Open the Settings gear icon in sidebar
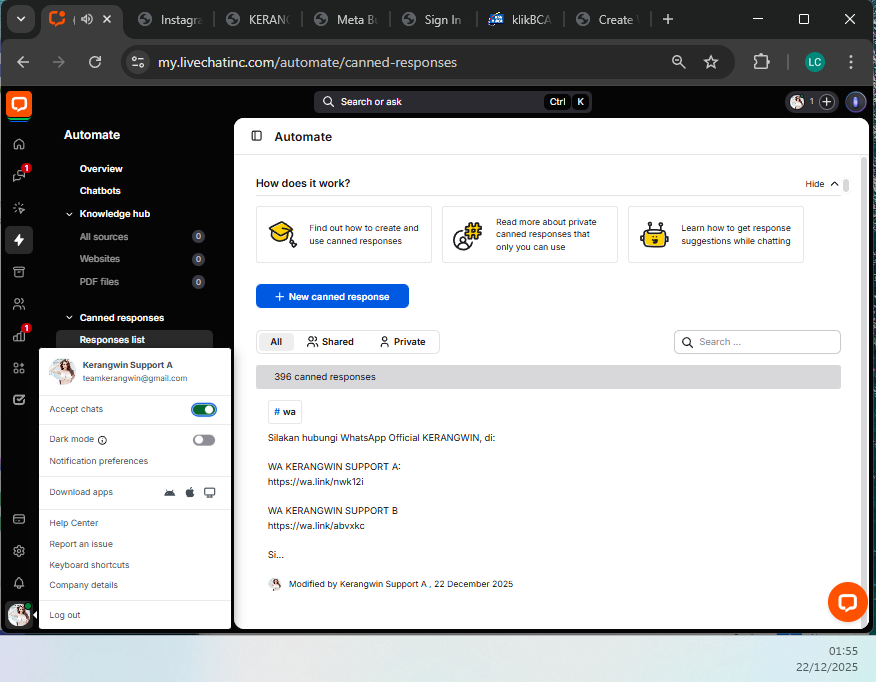Image resolution: width=876 pixels, height=682 pixels. click(19, 551)
